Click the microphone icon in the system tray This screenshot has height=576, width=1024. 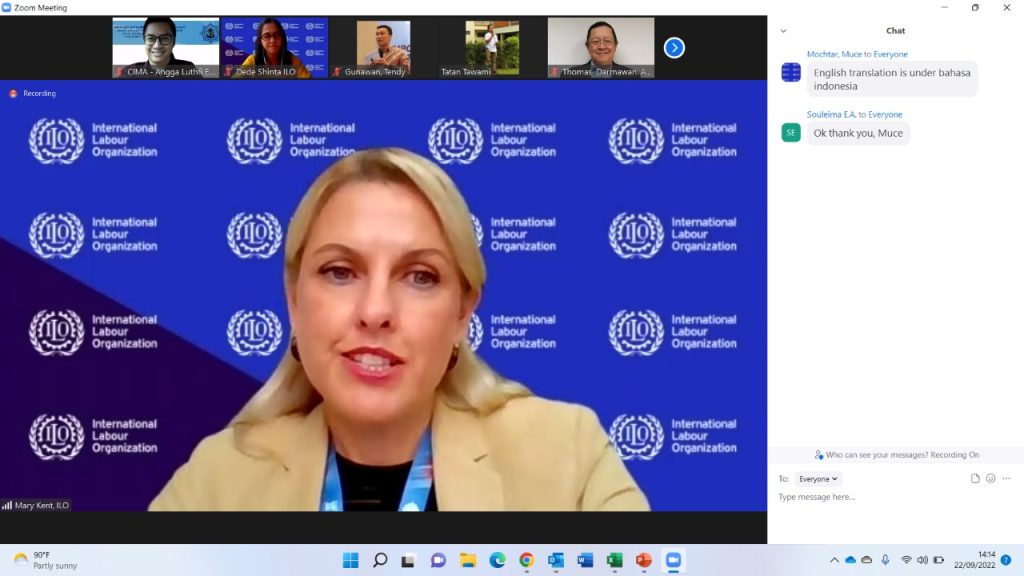[885, 560]
